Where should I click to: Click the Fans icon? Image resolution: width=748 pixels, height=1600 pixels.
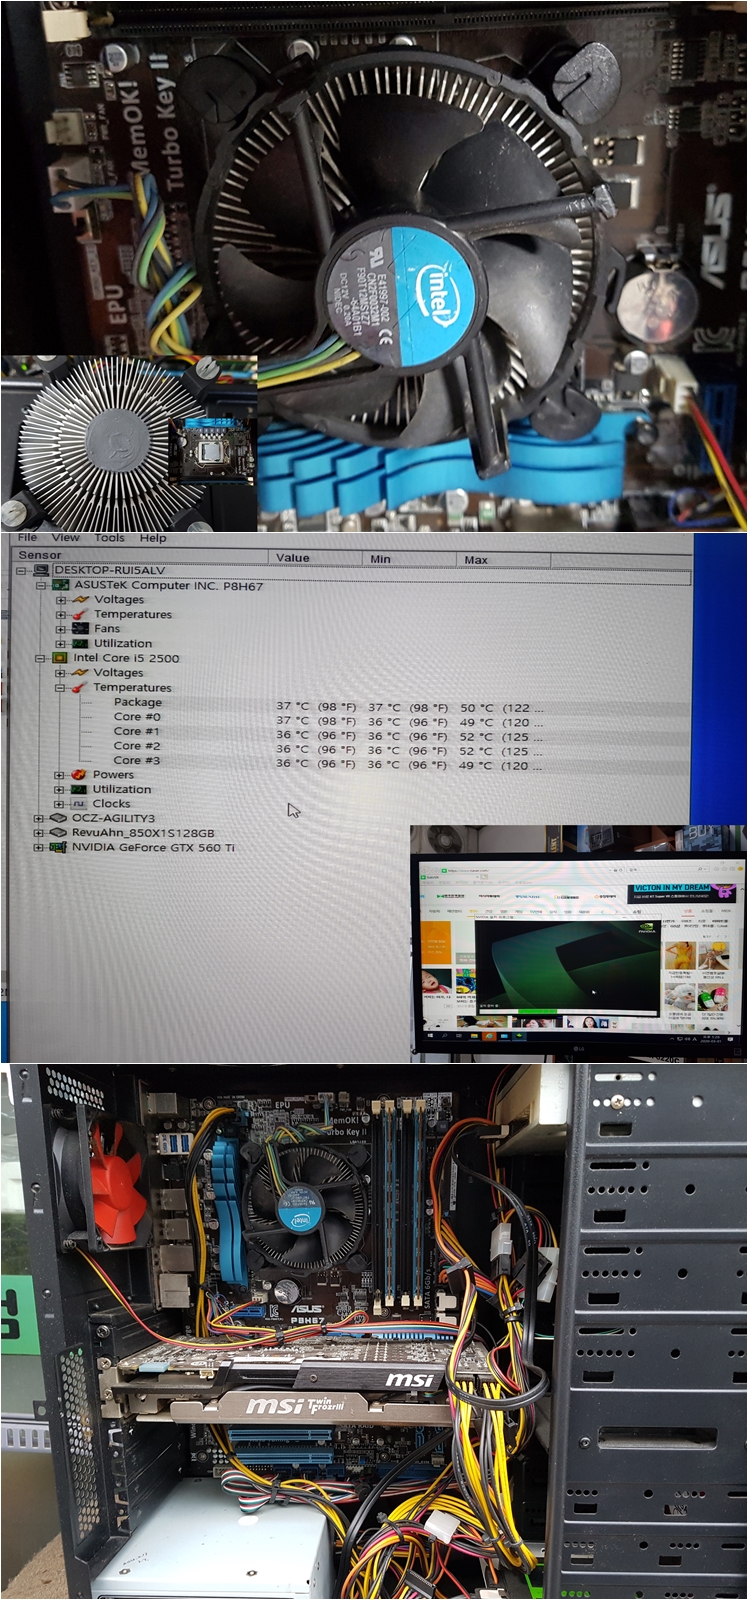coord(80,629)
